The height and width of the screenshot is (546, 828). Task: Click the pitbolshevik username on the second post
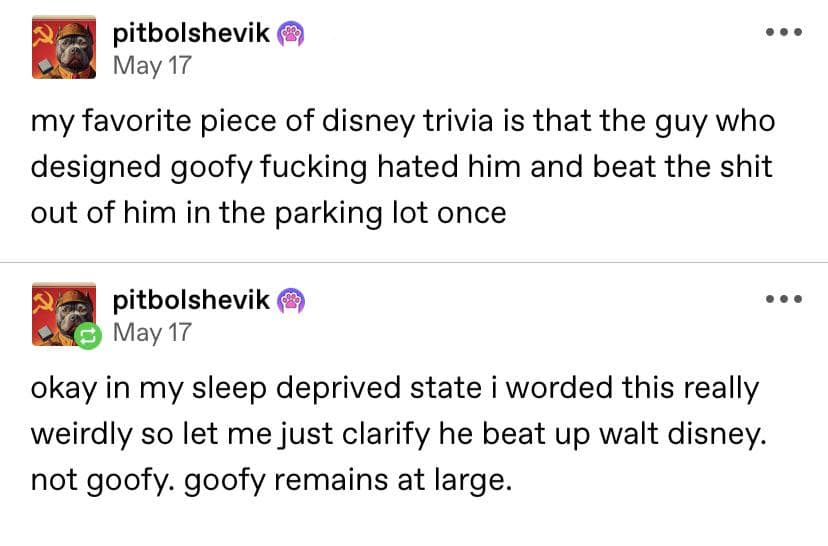pyautogui.click(x=191, y=299)
